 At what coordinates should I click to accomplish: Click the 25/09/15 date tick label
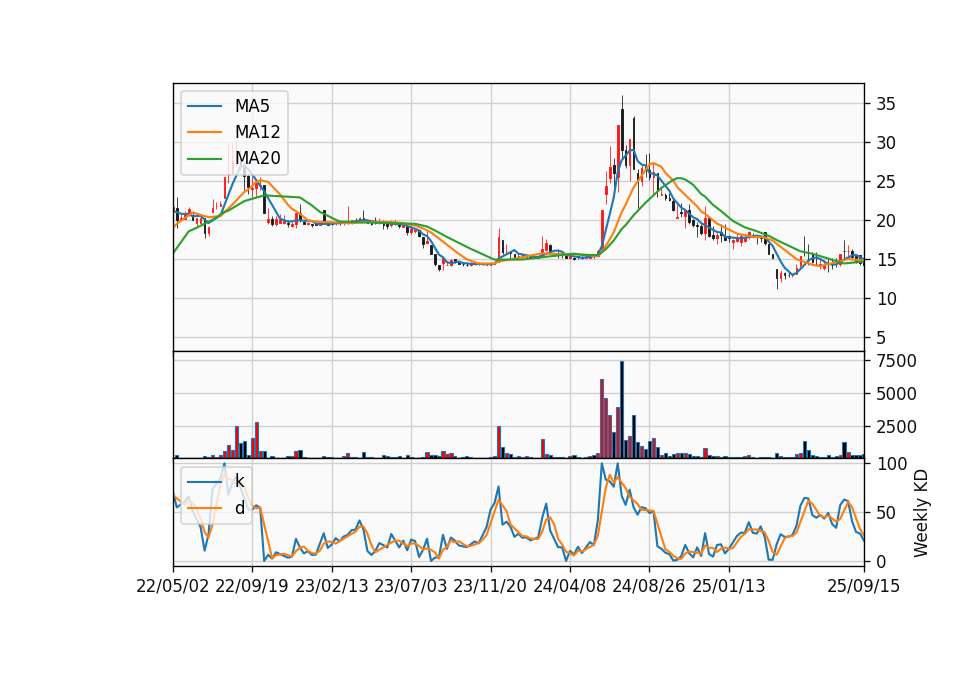pyautogui.click(x=863, y=586)
